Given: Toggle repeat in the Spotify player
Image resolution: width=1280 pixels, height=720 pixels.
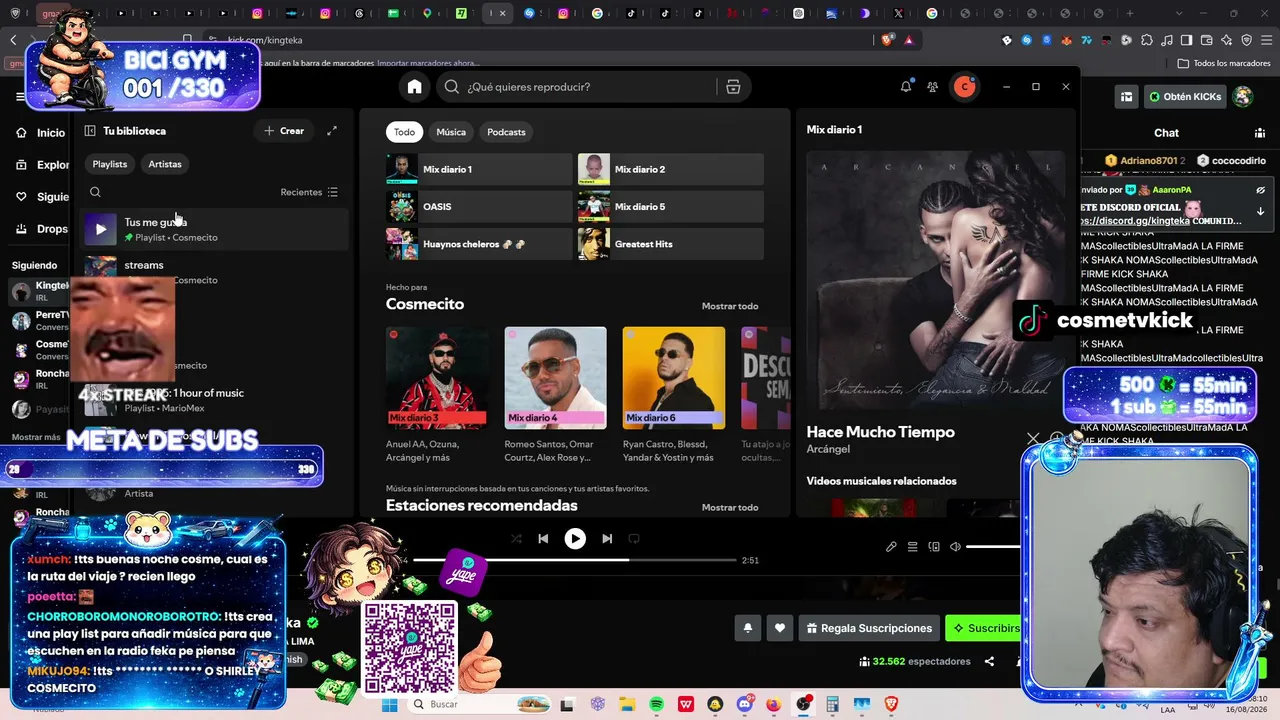Looking at the screenshot, I should click(x=634, y=538).
